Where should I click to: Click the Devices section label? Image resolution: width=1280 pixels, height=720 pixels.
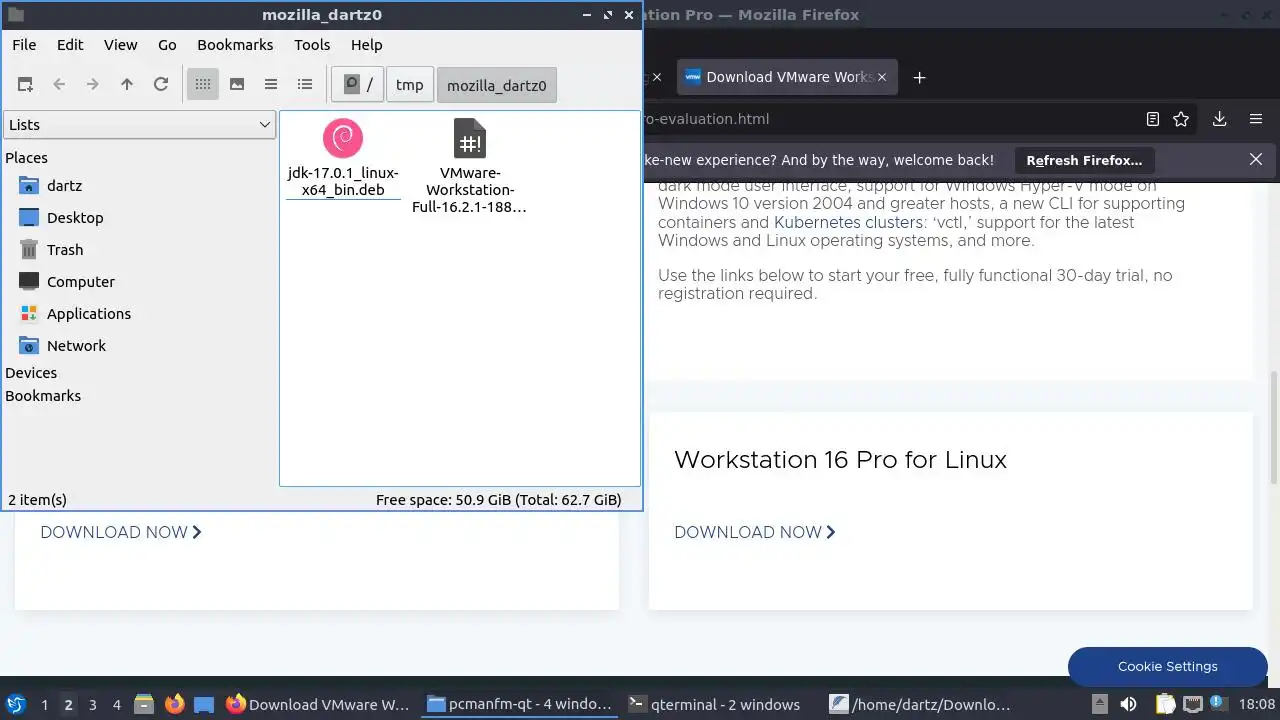31,373
